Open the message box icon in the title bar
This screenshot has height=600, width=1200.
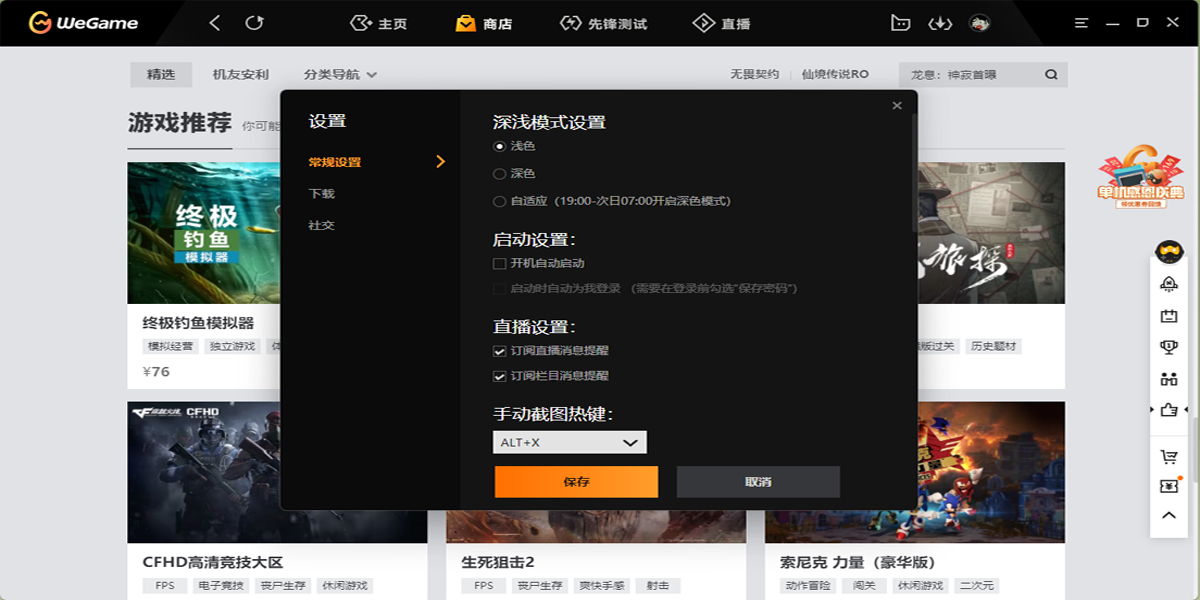click(x=900, y=23)
